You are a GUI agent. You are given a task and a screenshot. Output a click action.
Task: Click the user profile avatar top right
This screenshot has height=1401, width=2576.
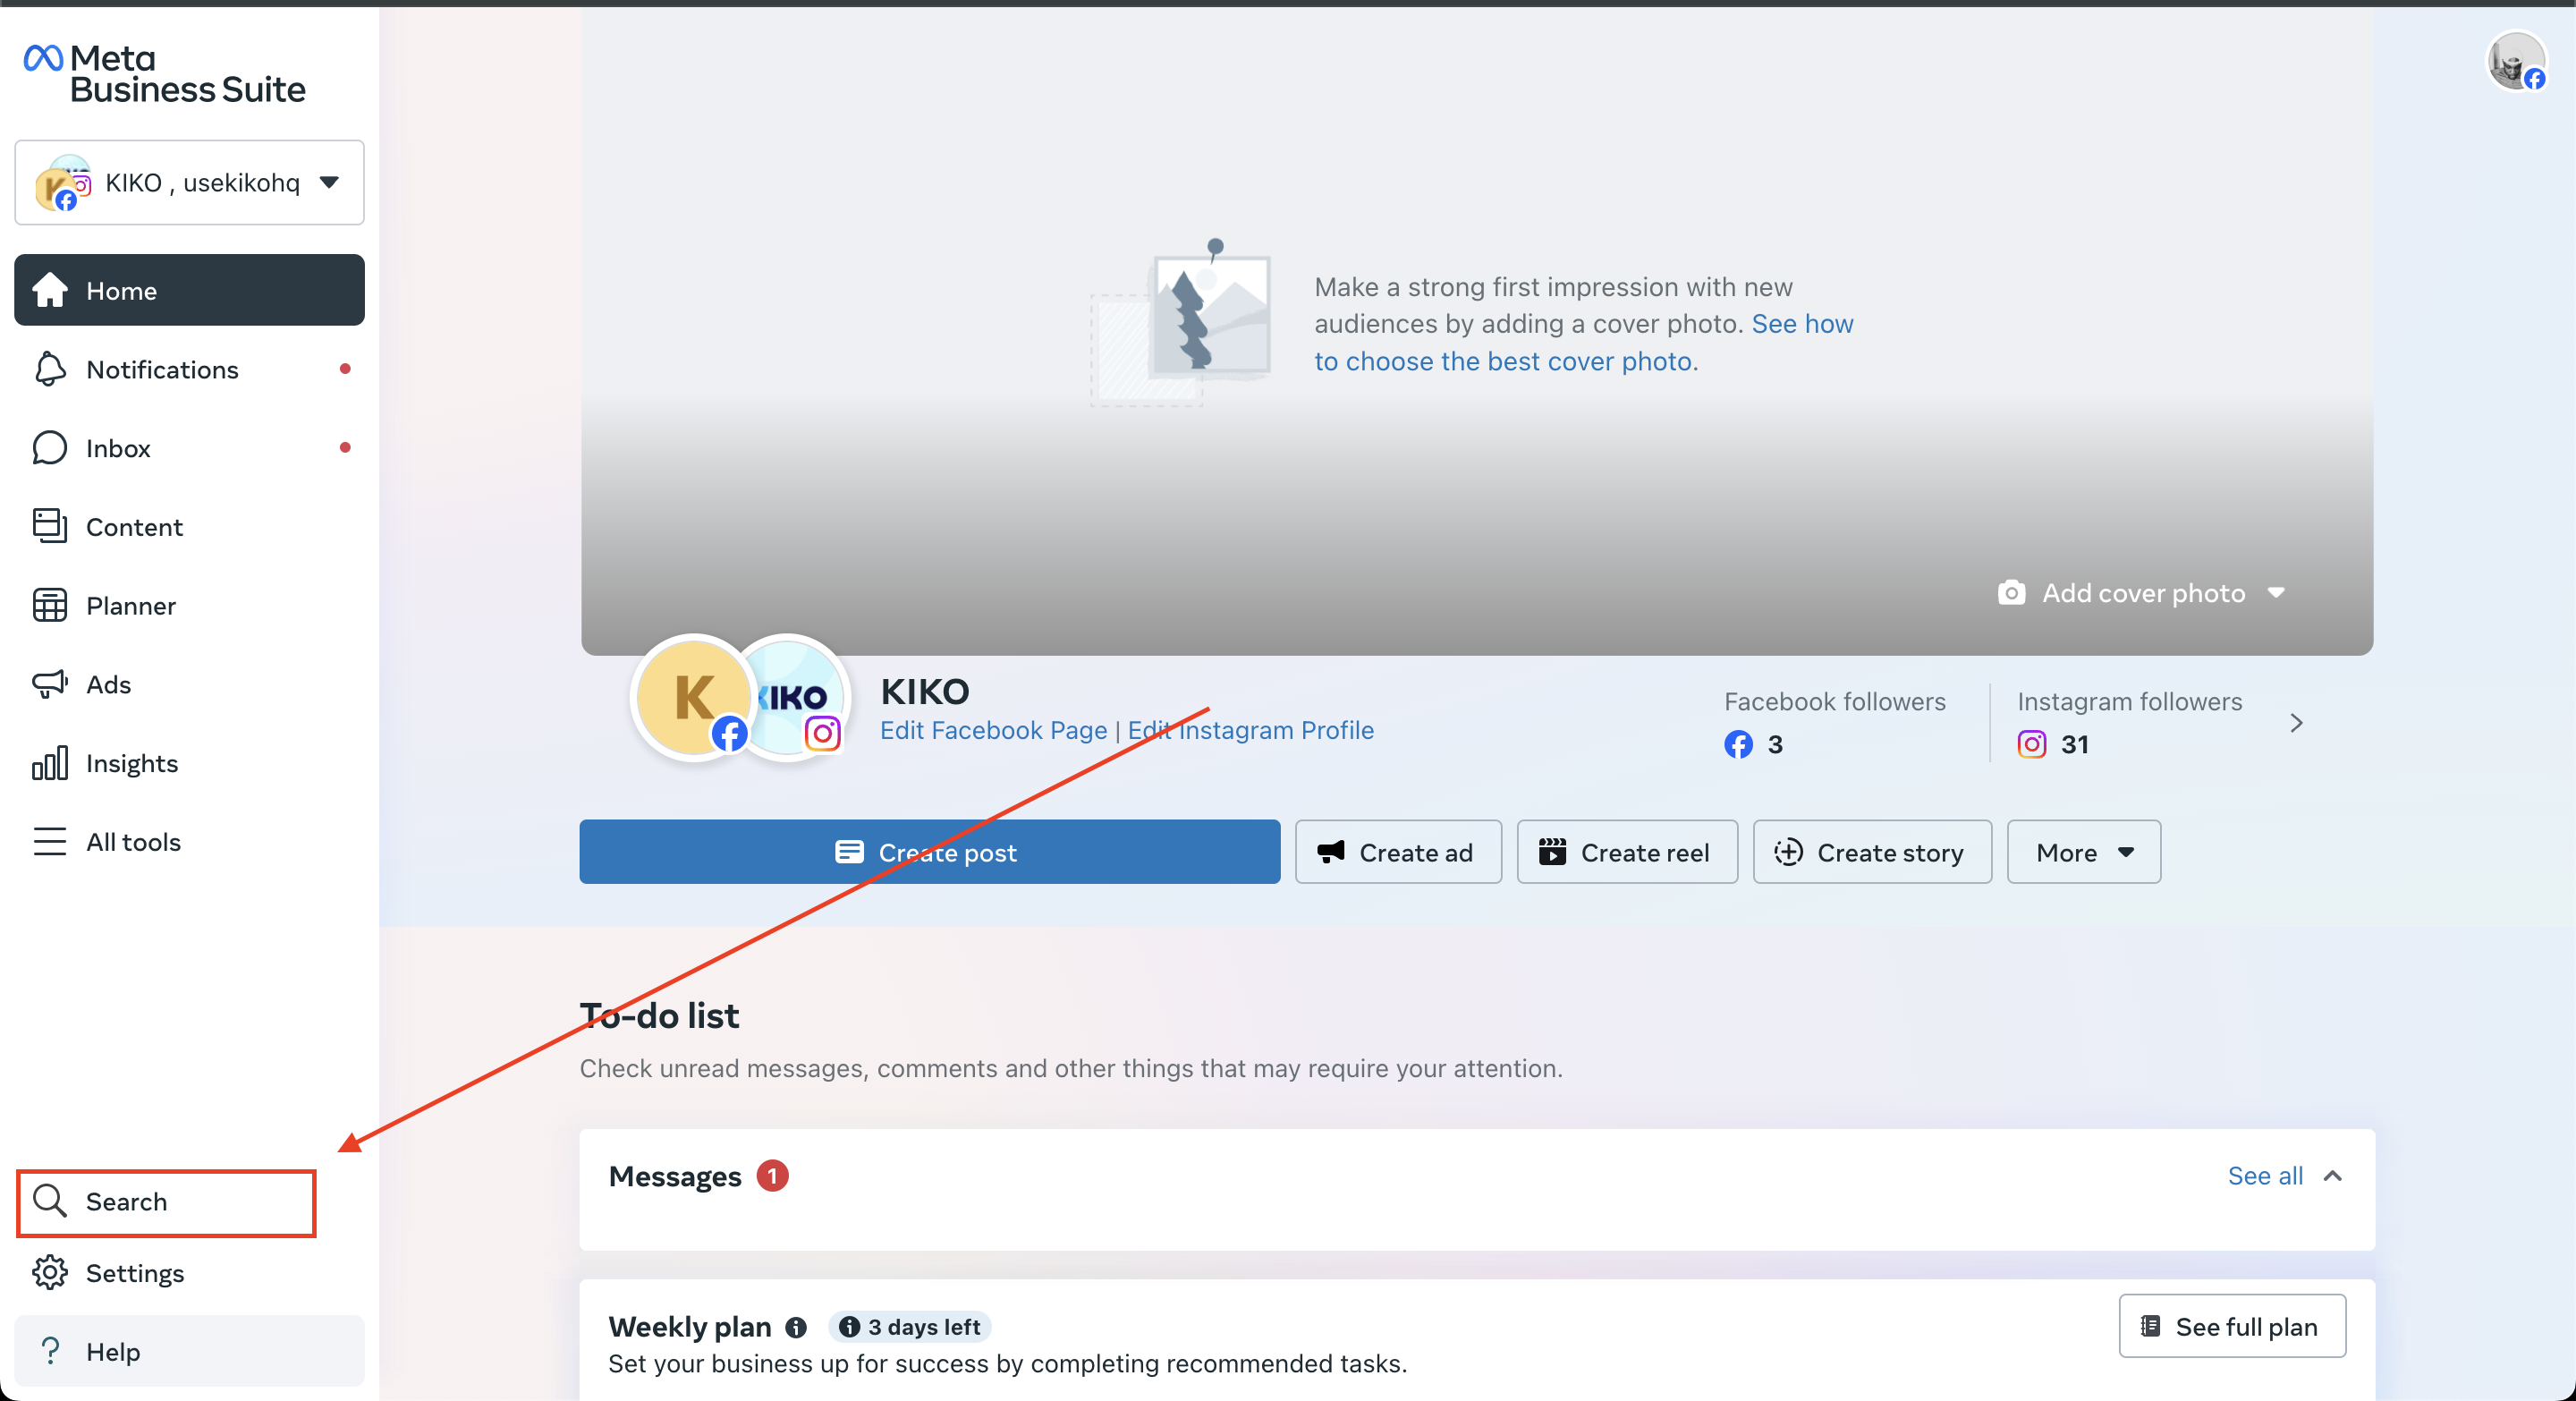click(x=2515, y=62)
